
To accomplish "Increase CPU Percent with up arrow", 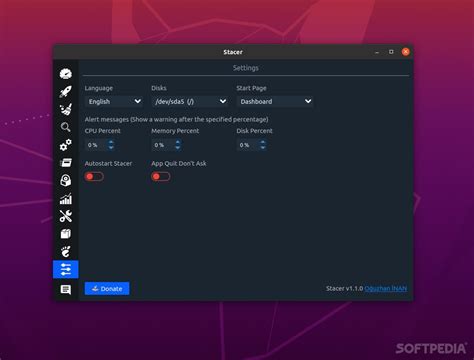I will tap(111, 142).
